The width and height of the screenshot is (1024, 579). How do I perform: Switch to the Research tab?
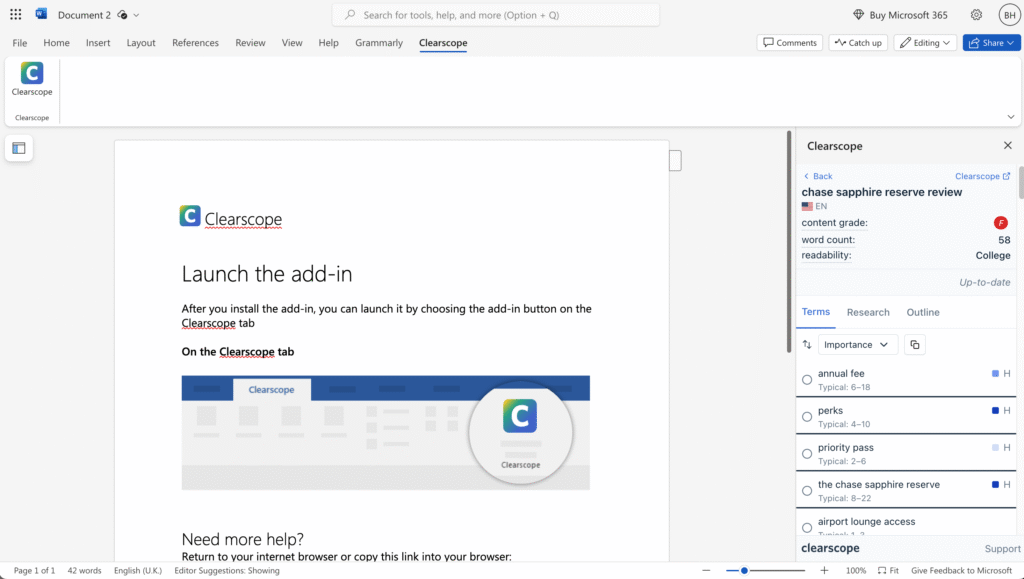868,312
